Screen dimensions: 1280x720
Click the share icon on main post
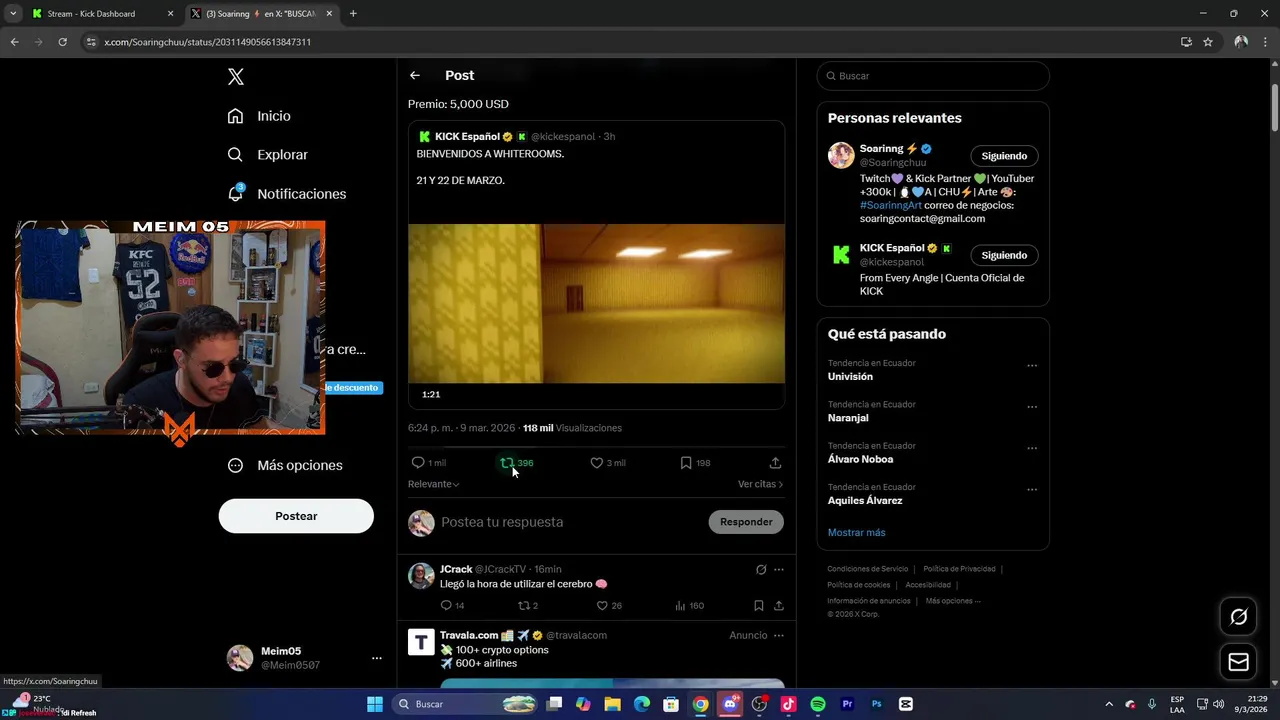click(775, 463)
